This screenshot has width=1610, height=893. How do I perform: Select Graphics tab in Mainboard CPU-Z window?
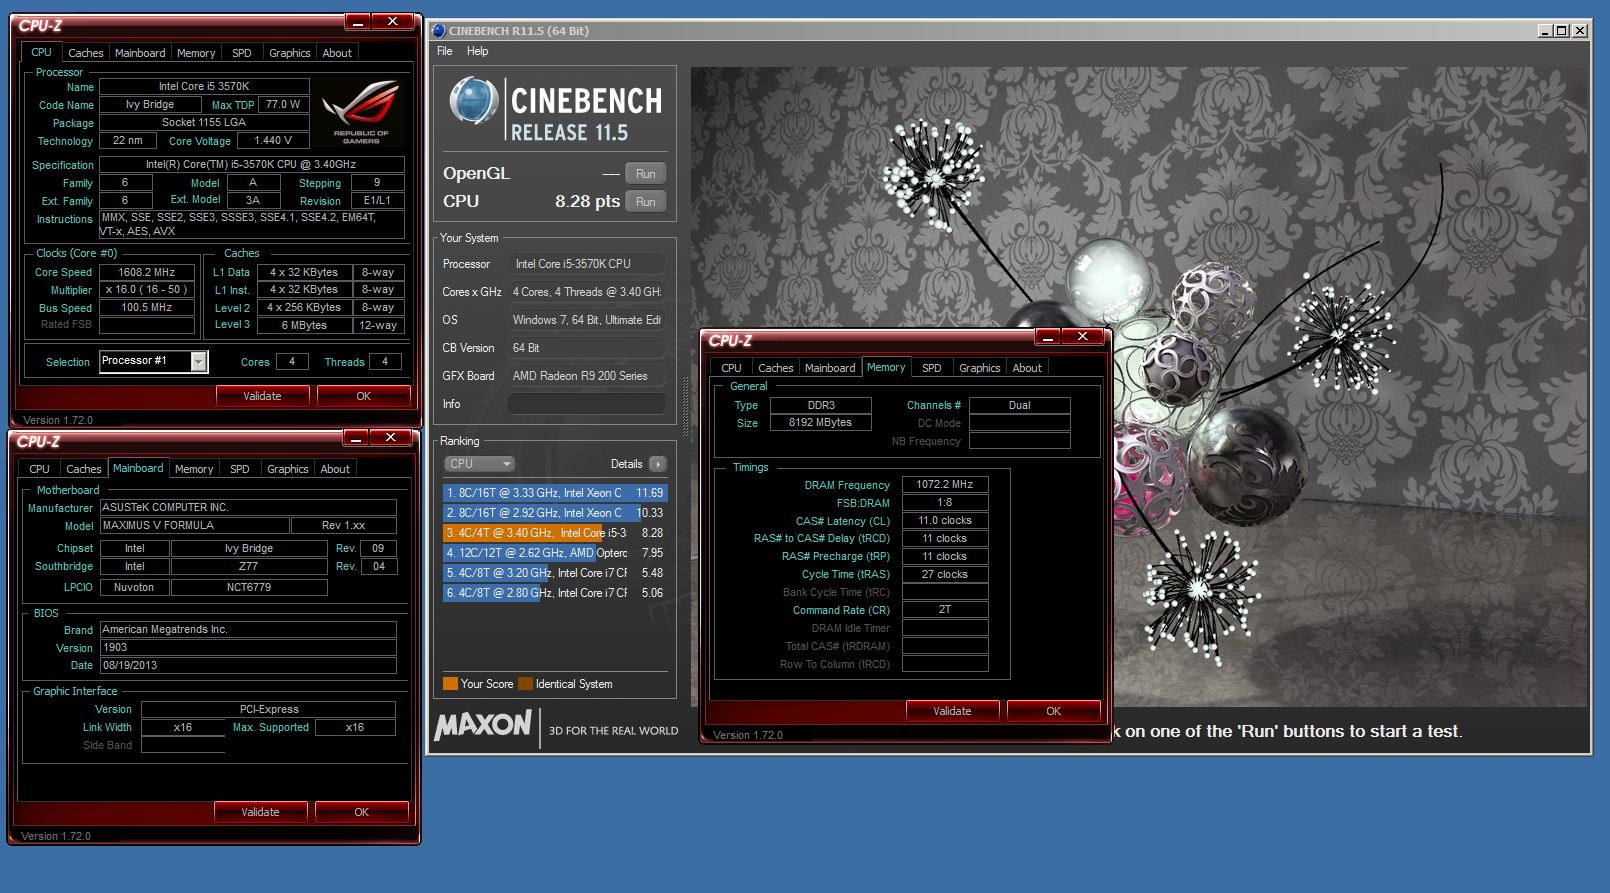coord(288,469)
